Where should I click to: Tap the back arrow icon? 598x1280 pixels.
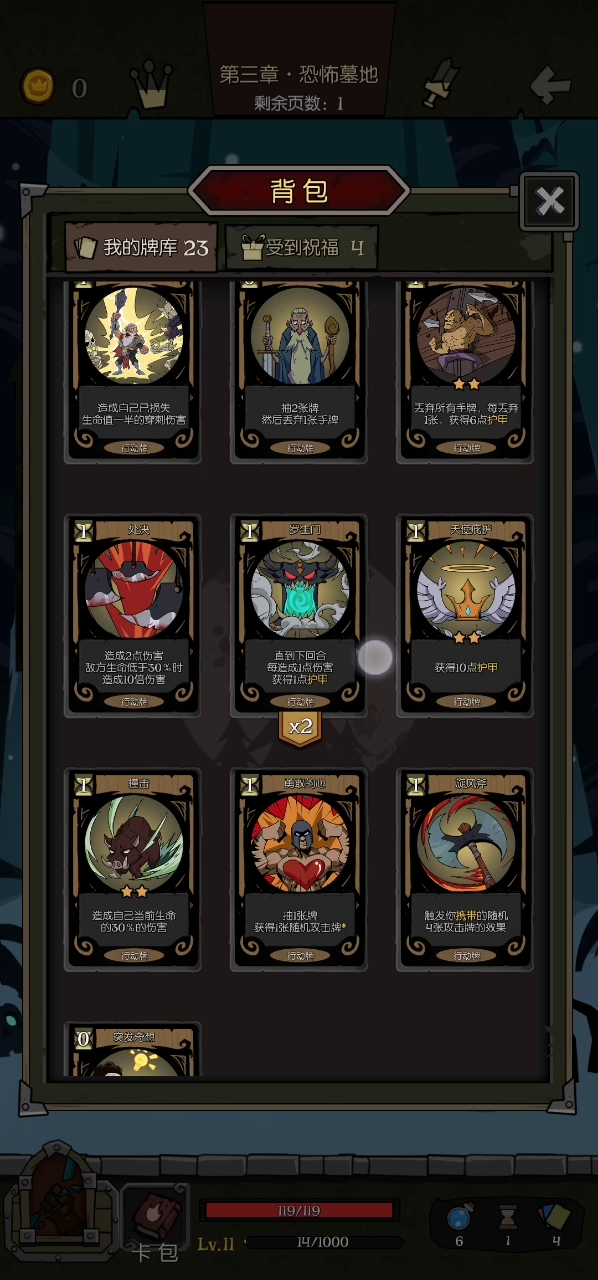[550, 86]
